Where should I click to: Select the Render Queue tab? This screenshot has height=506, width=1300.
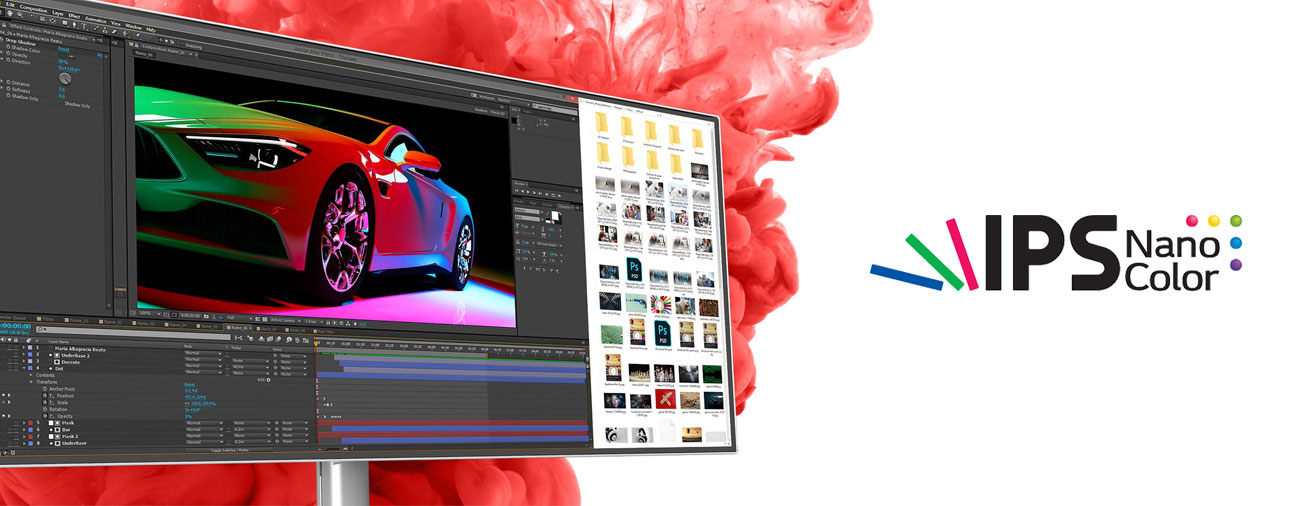(12, 318)
